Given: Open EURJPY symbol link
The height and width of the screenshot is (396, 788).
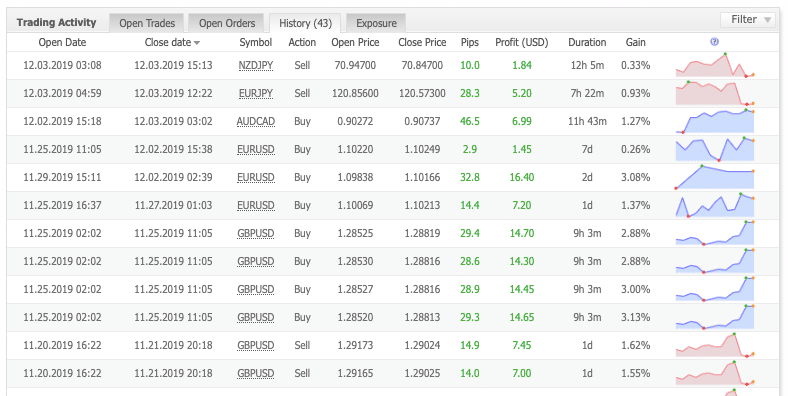Looking at the screenshot, I should 256,93.
